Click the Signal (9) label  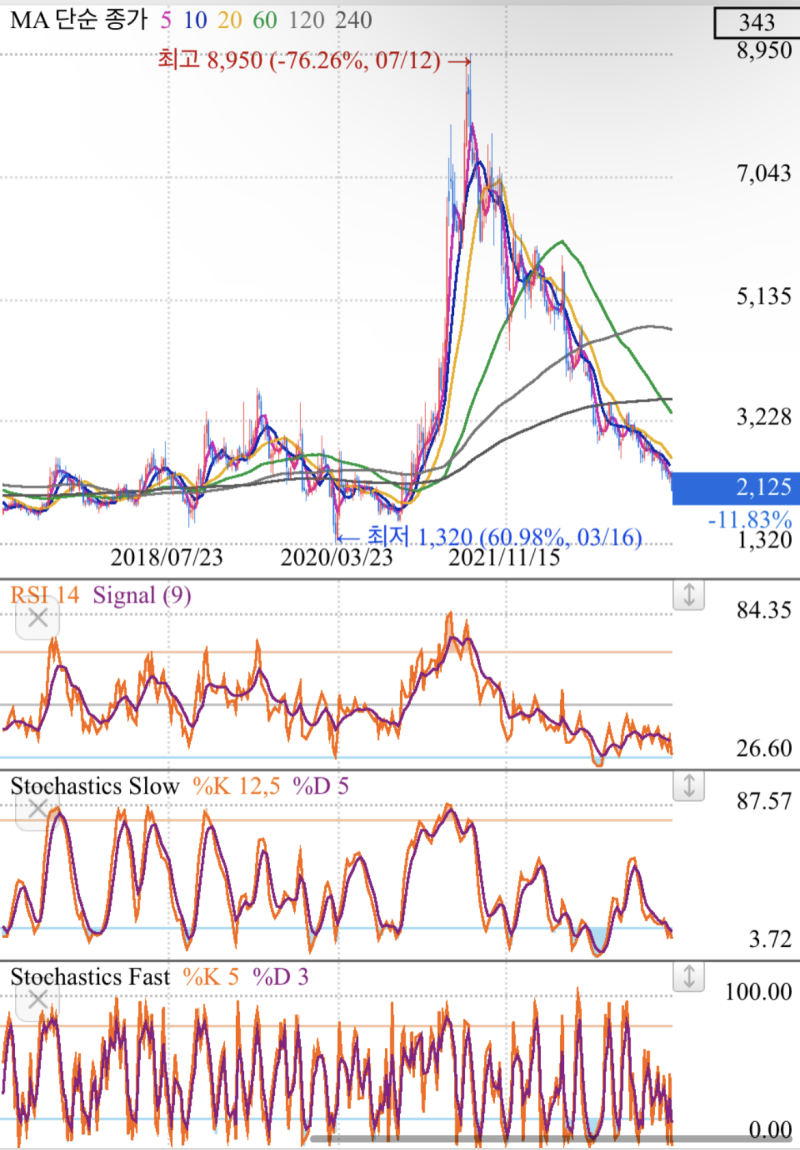(142, 594)
